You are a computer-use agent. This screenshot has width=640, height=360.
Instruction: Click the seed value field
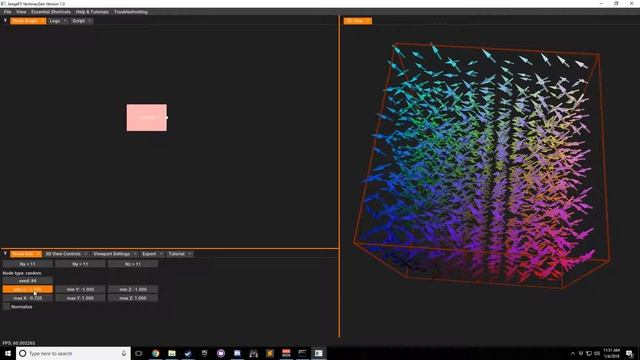(28, 281)
